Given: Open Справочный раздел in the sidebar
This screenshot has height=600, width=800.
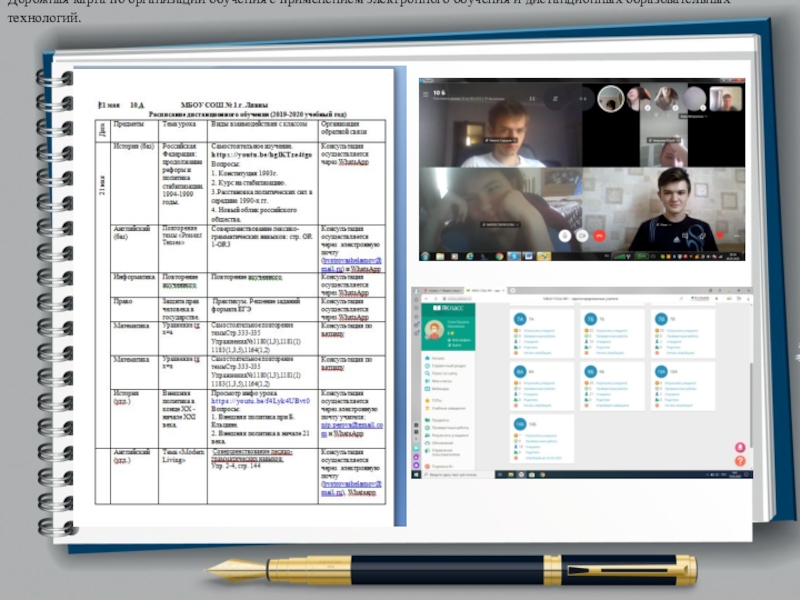Looking at the screenshot, I should pos(445,366).
